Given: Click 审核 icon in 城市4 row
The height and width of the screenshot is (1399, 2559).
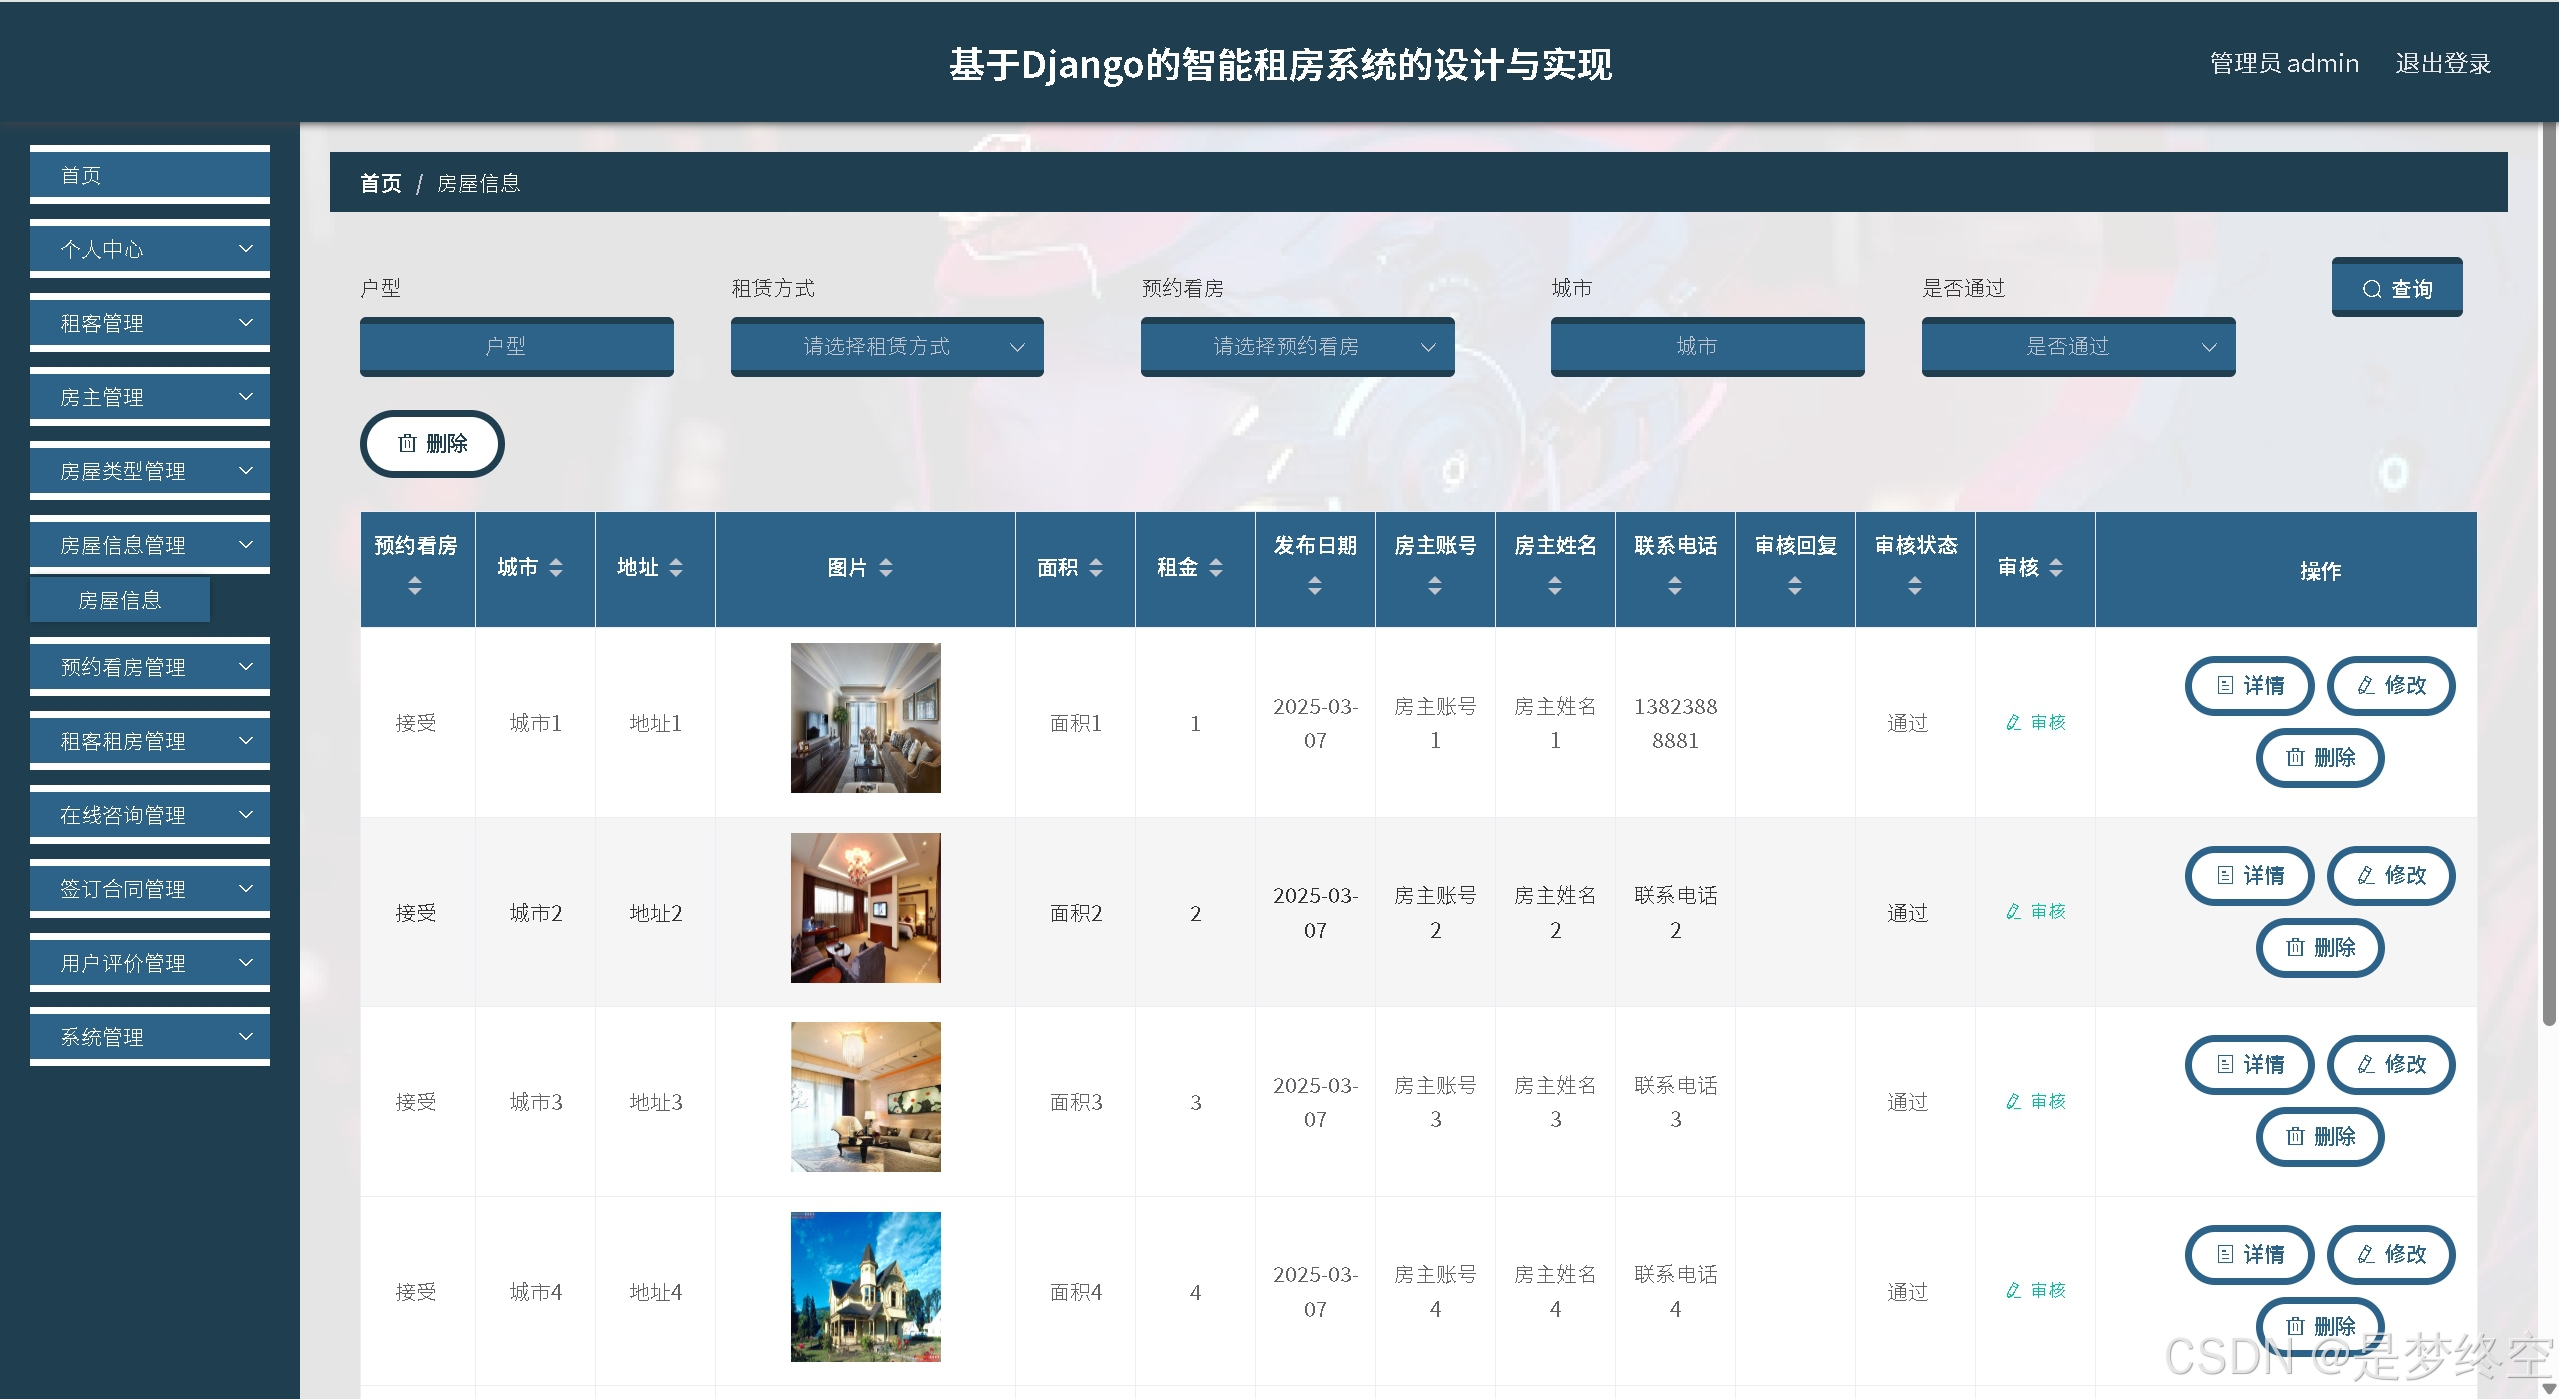Looking at the screenshot, I should [2035, 1290].
